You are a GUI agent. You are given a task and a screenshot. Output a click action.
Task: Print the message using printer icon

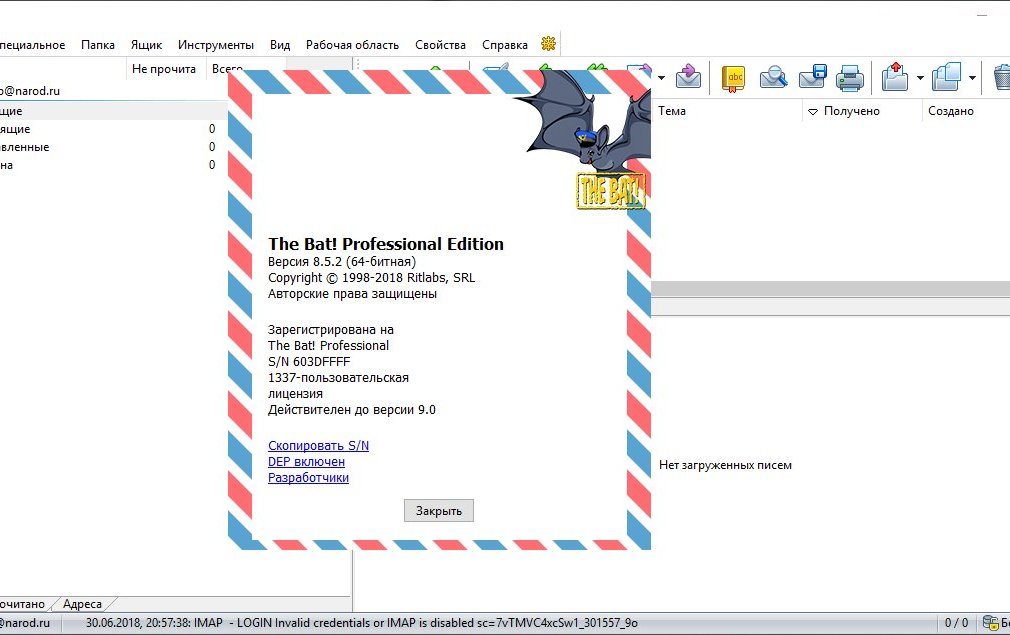pos(850,77)
